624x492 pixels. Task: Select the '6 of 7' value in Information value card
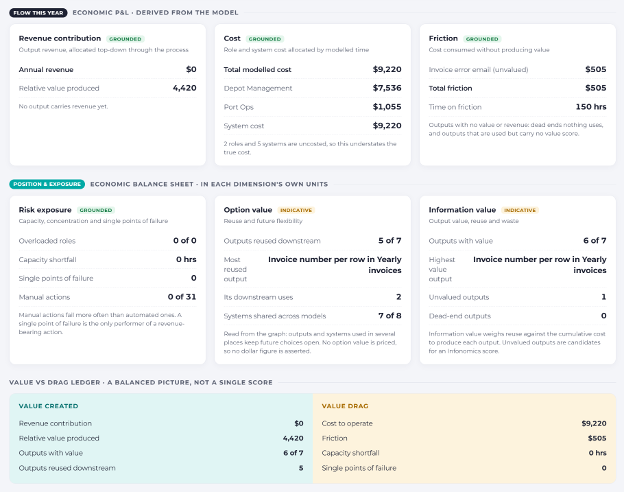(x=595, y=240)
